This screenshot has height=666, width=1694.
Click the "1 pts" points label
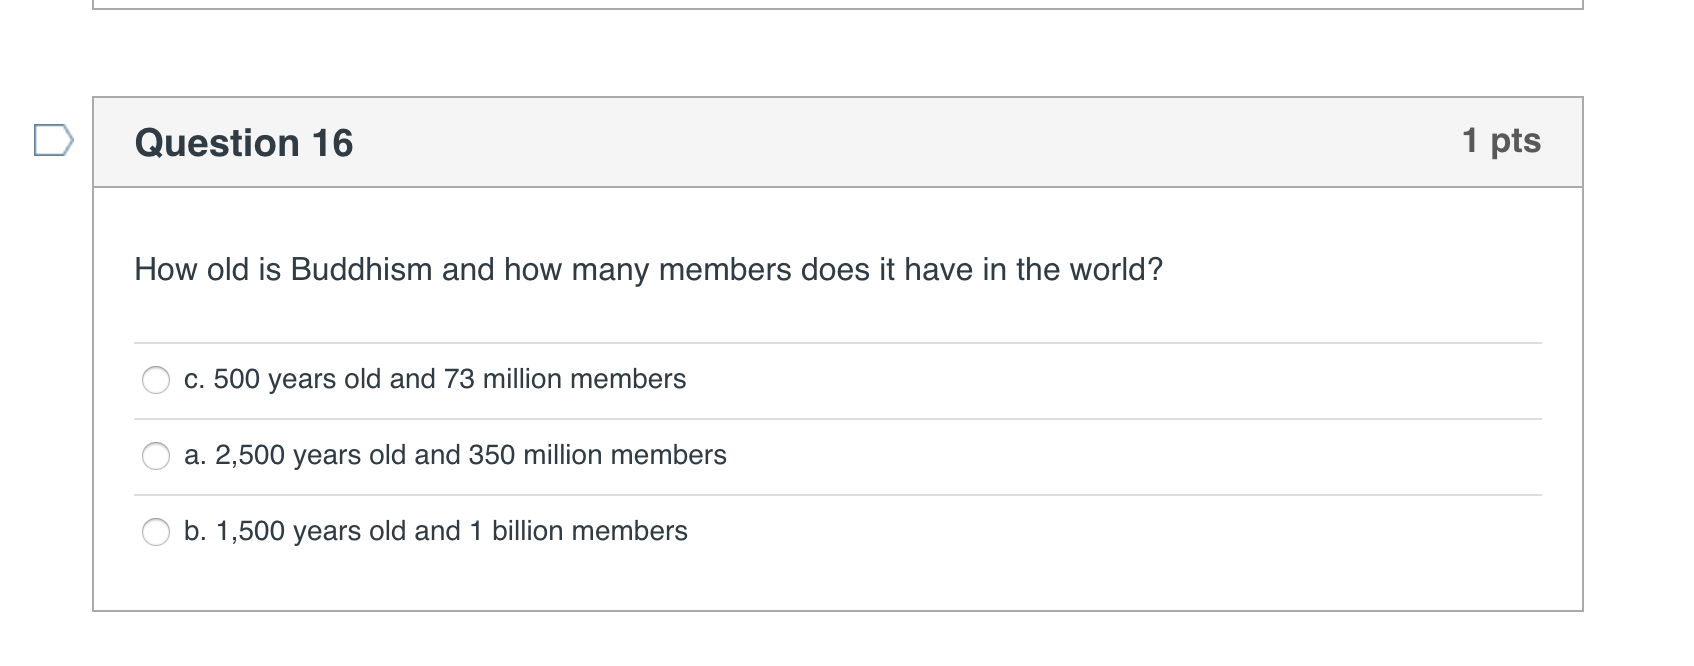click(x=1501, y=140)
